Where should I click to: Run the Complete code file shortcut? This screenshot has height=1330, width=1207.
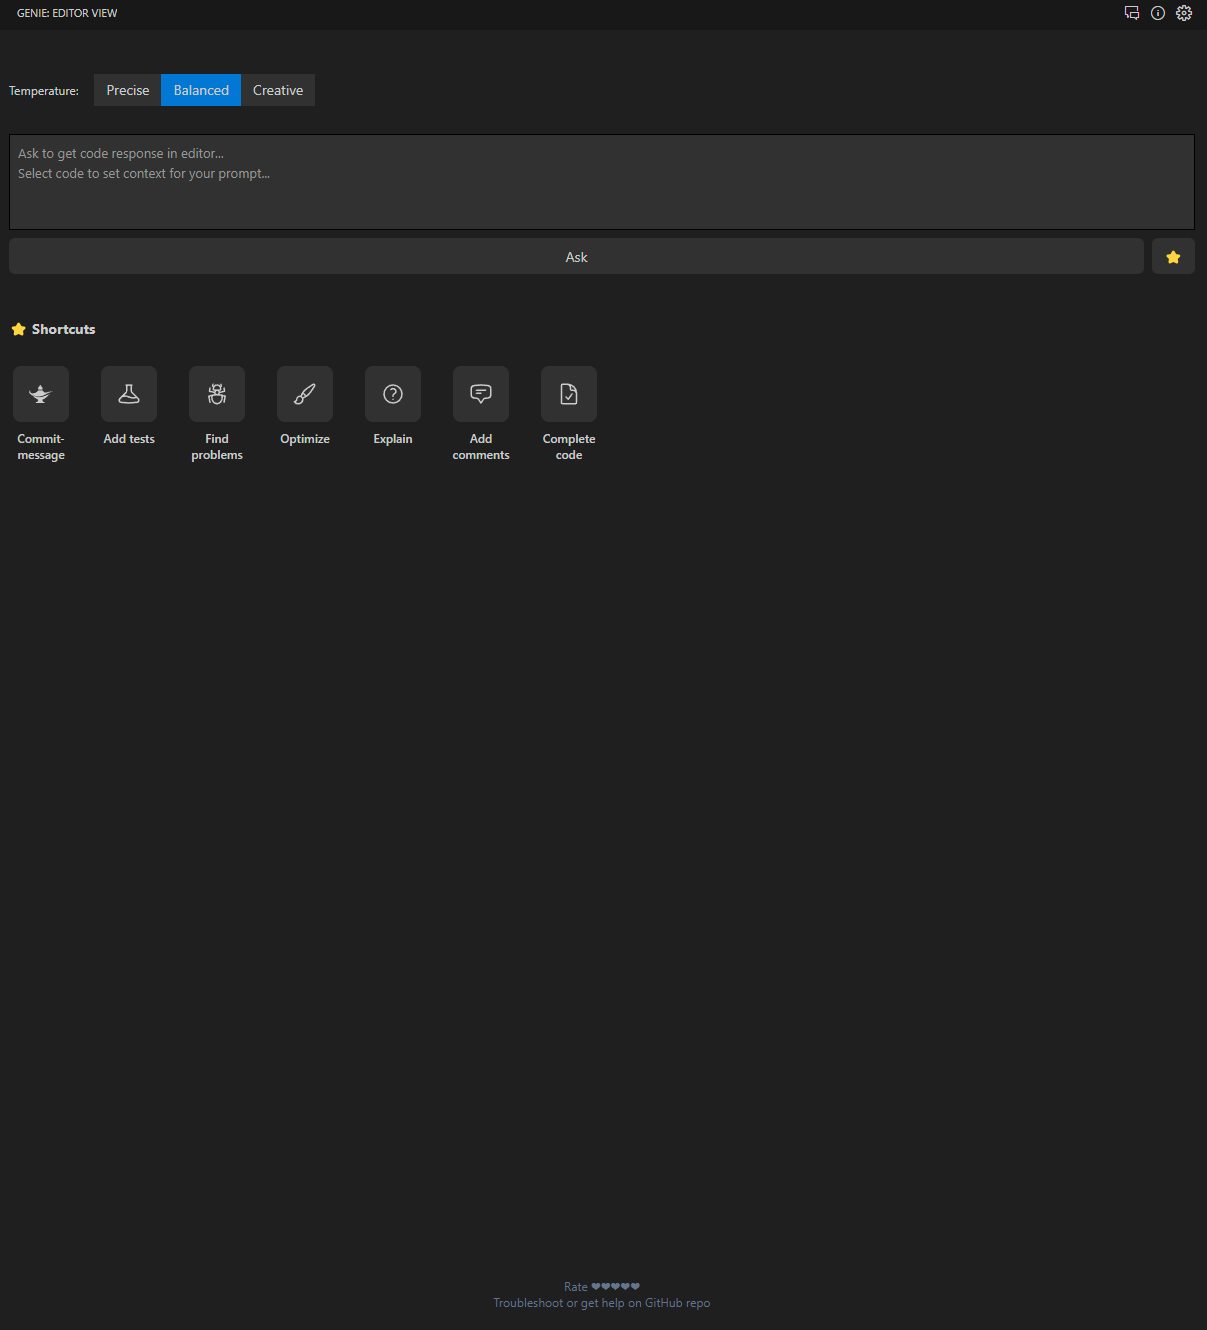569,394
